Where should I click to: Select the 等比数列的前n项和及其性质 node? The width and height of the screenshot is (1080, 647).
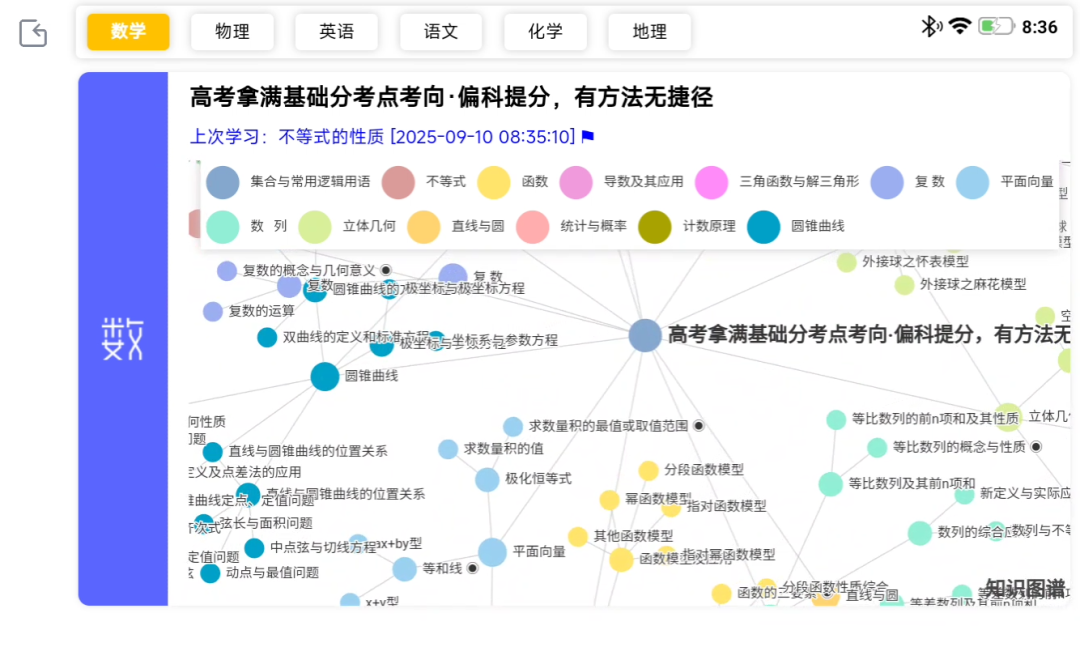[x=835, y=420]
